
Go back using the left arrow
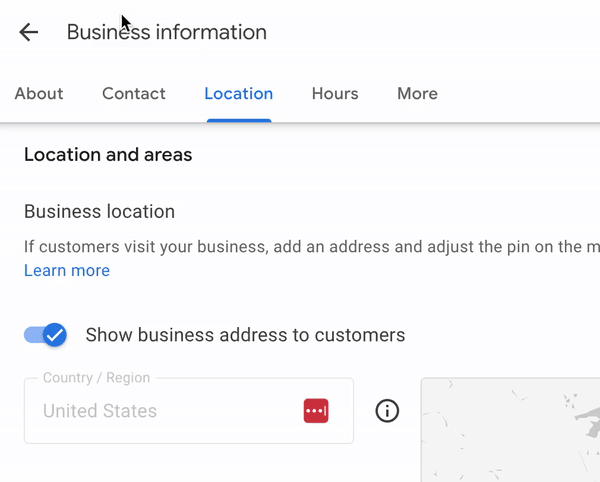click(x=29, y=32)
